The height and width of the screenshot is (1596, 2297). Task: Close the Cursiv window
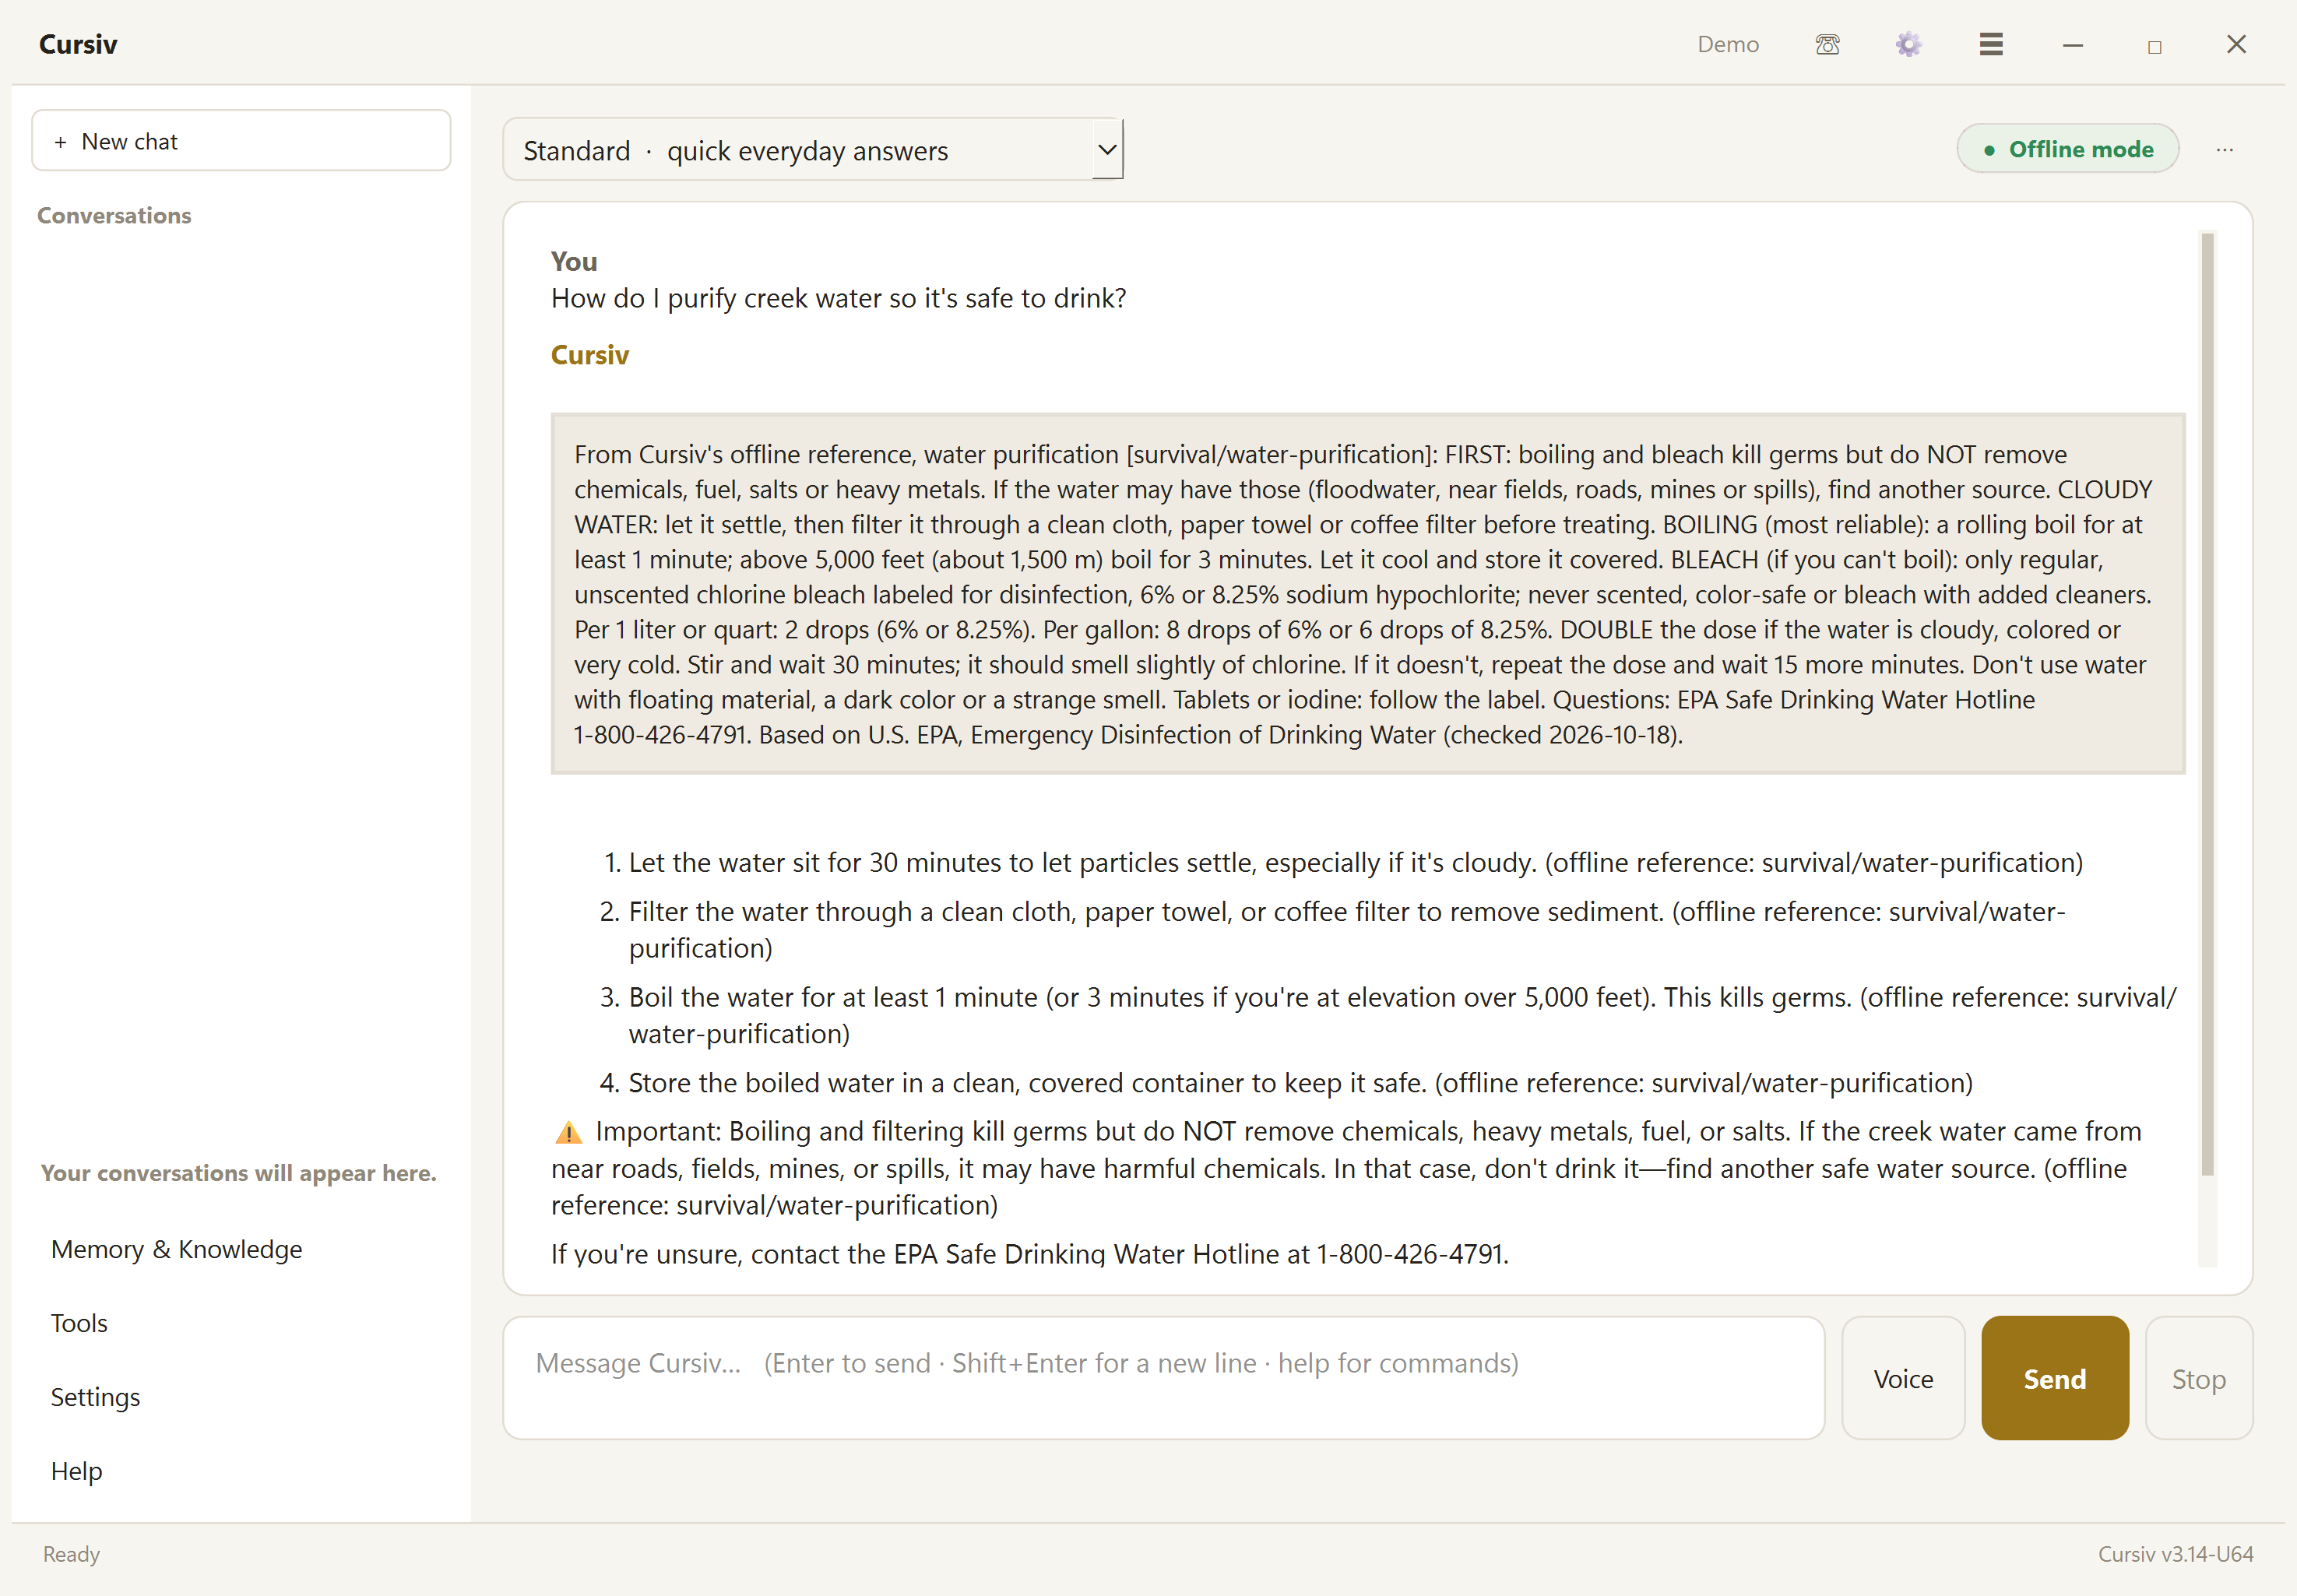(2236, 44)
